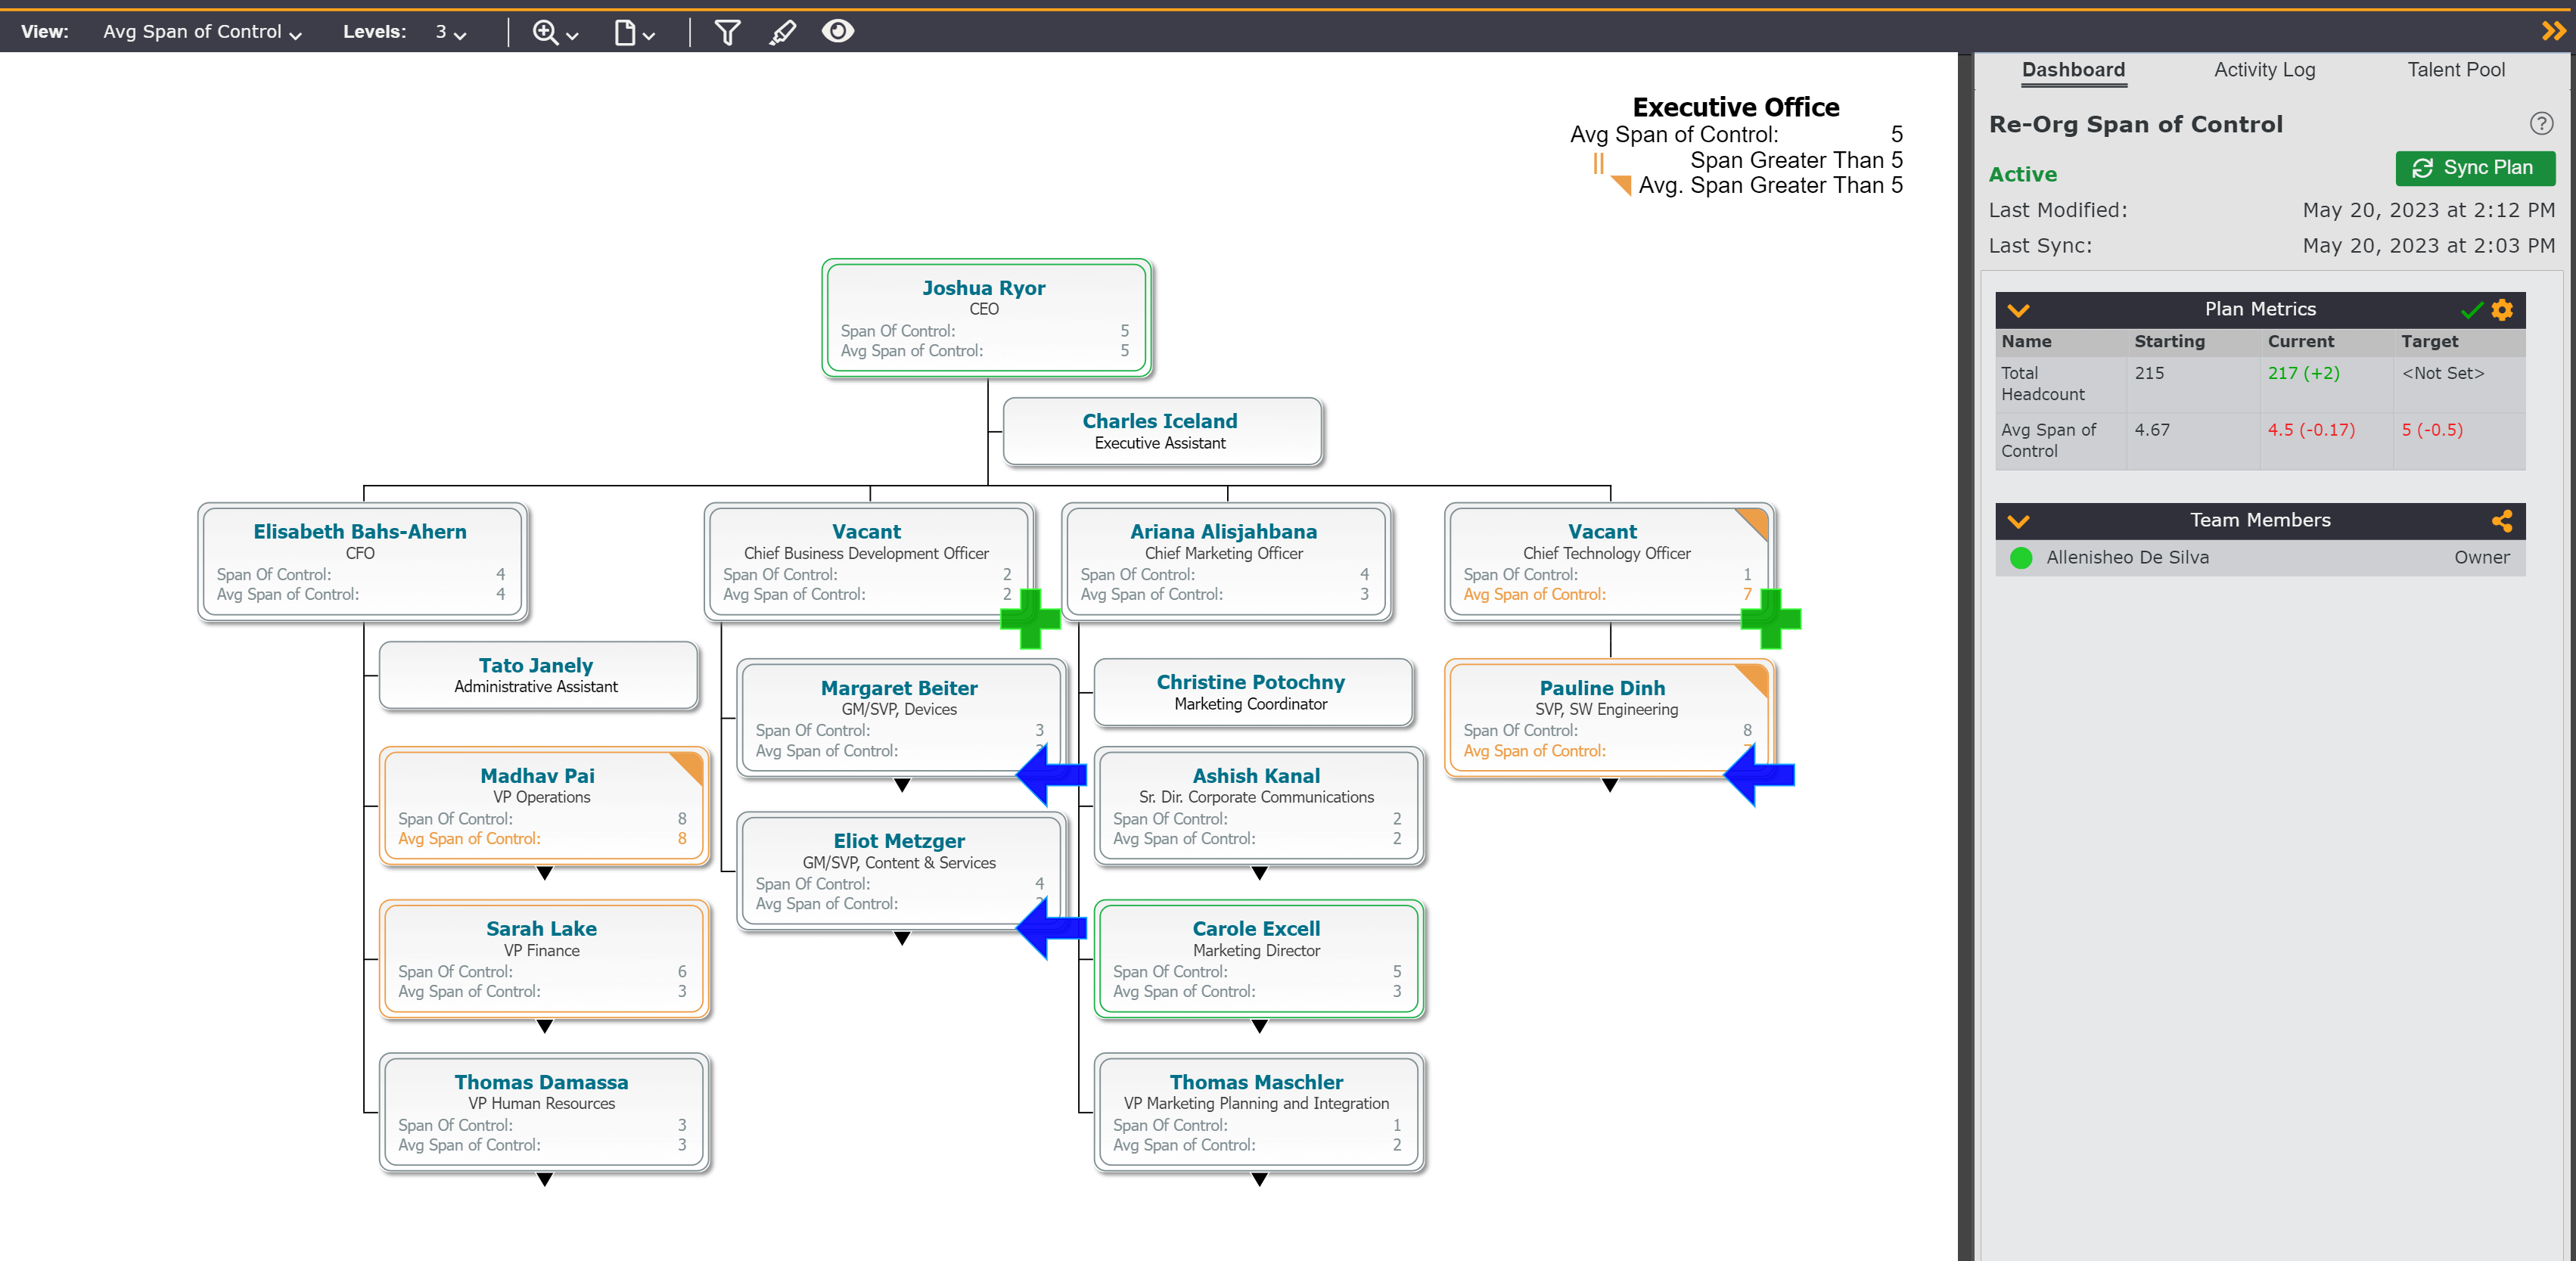Click Avg. Span Greater Than 5 legend triangle

pos(1621,185)
